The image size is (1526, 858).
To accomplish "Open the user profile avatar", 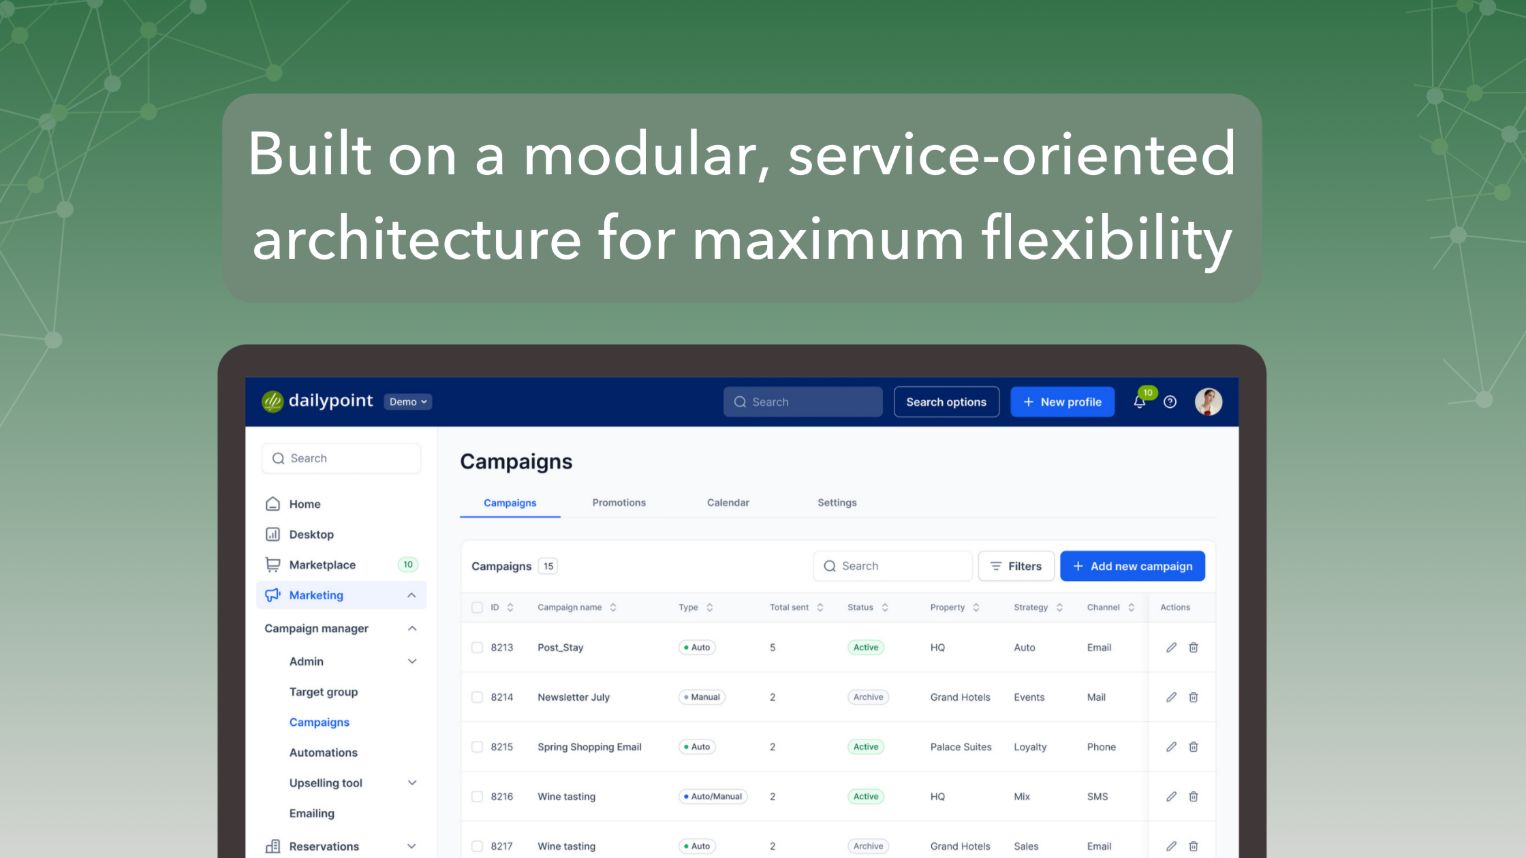I will [x=1208, y=402].
